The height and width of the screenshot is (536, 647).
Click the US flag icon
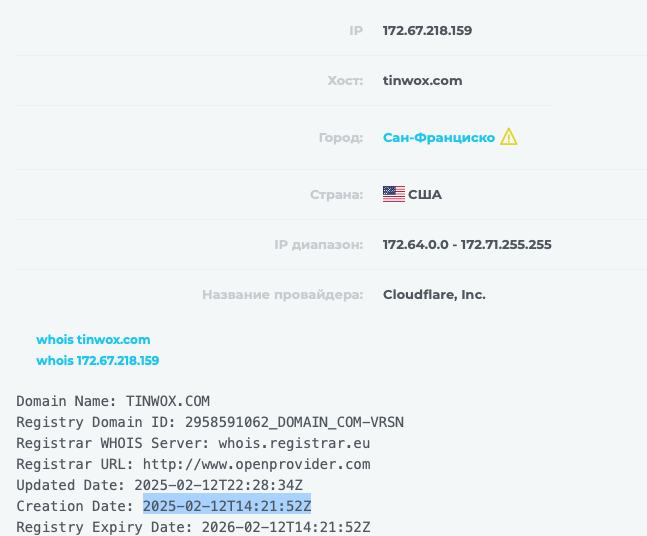[393, 194]
